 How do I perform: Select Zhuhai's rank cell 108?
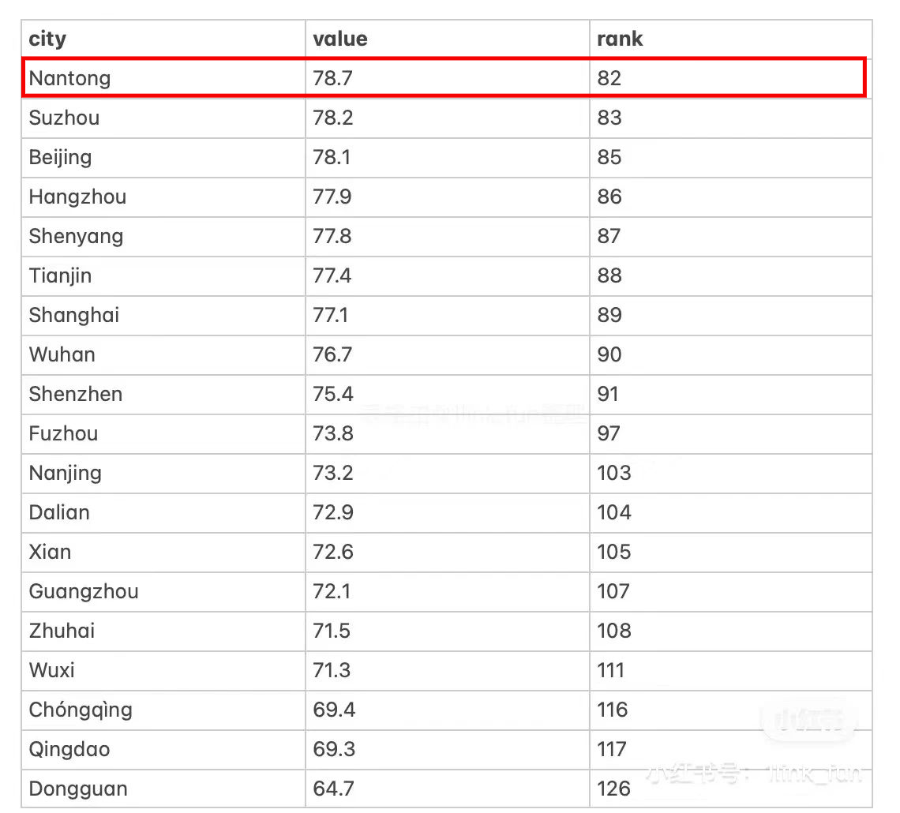(731, 631)
